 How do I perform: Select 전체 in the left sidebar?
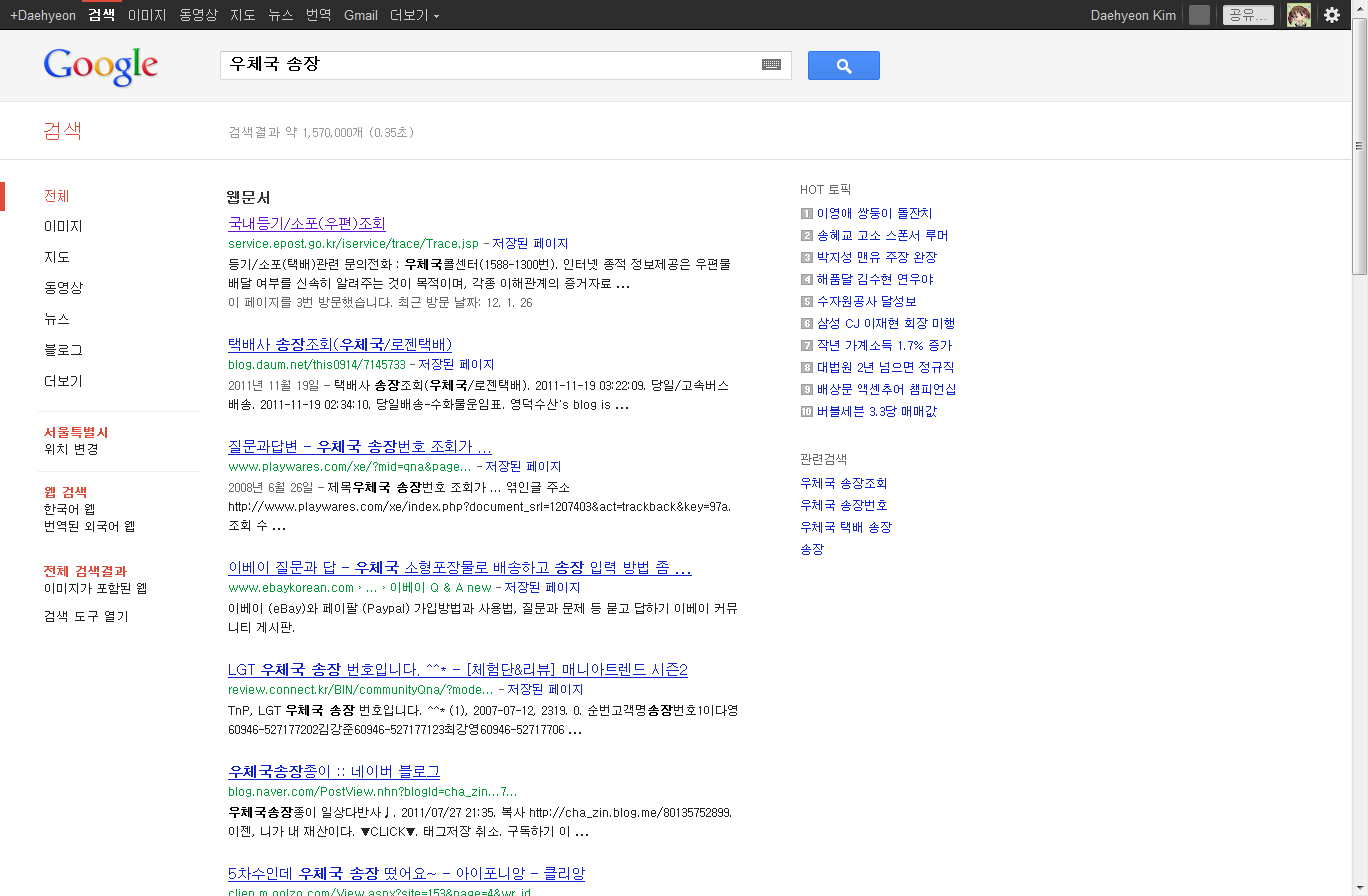57,196
